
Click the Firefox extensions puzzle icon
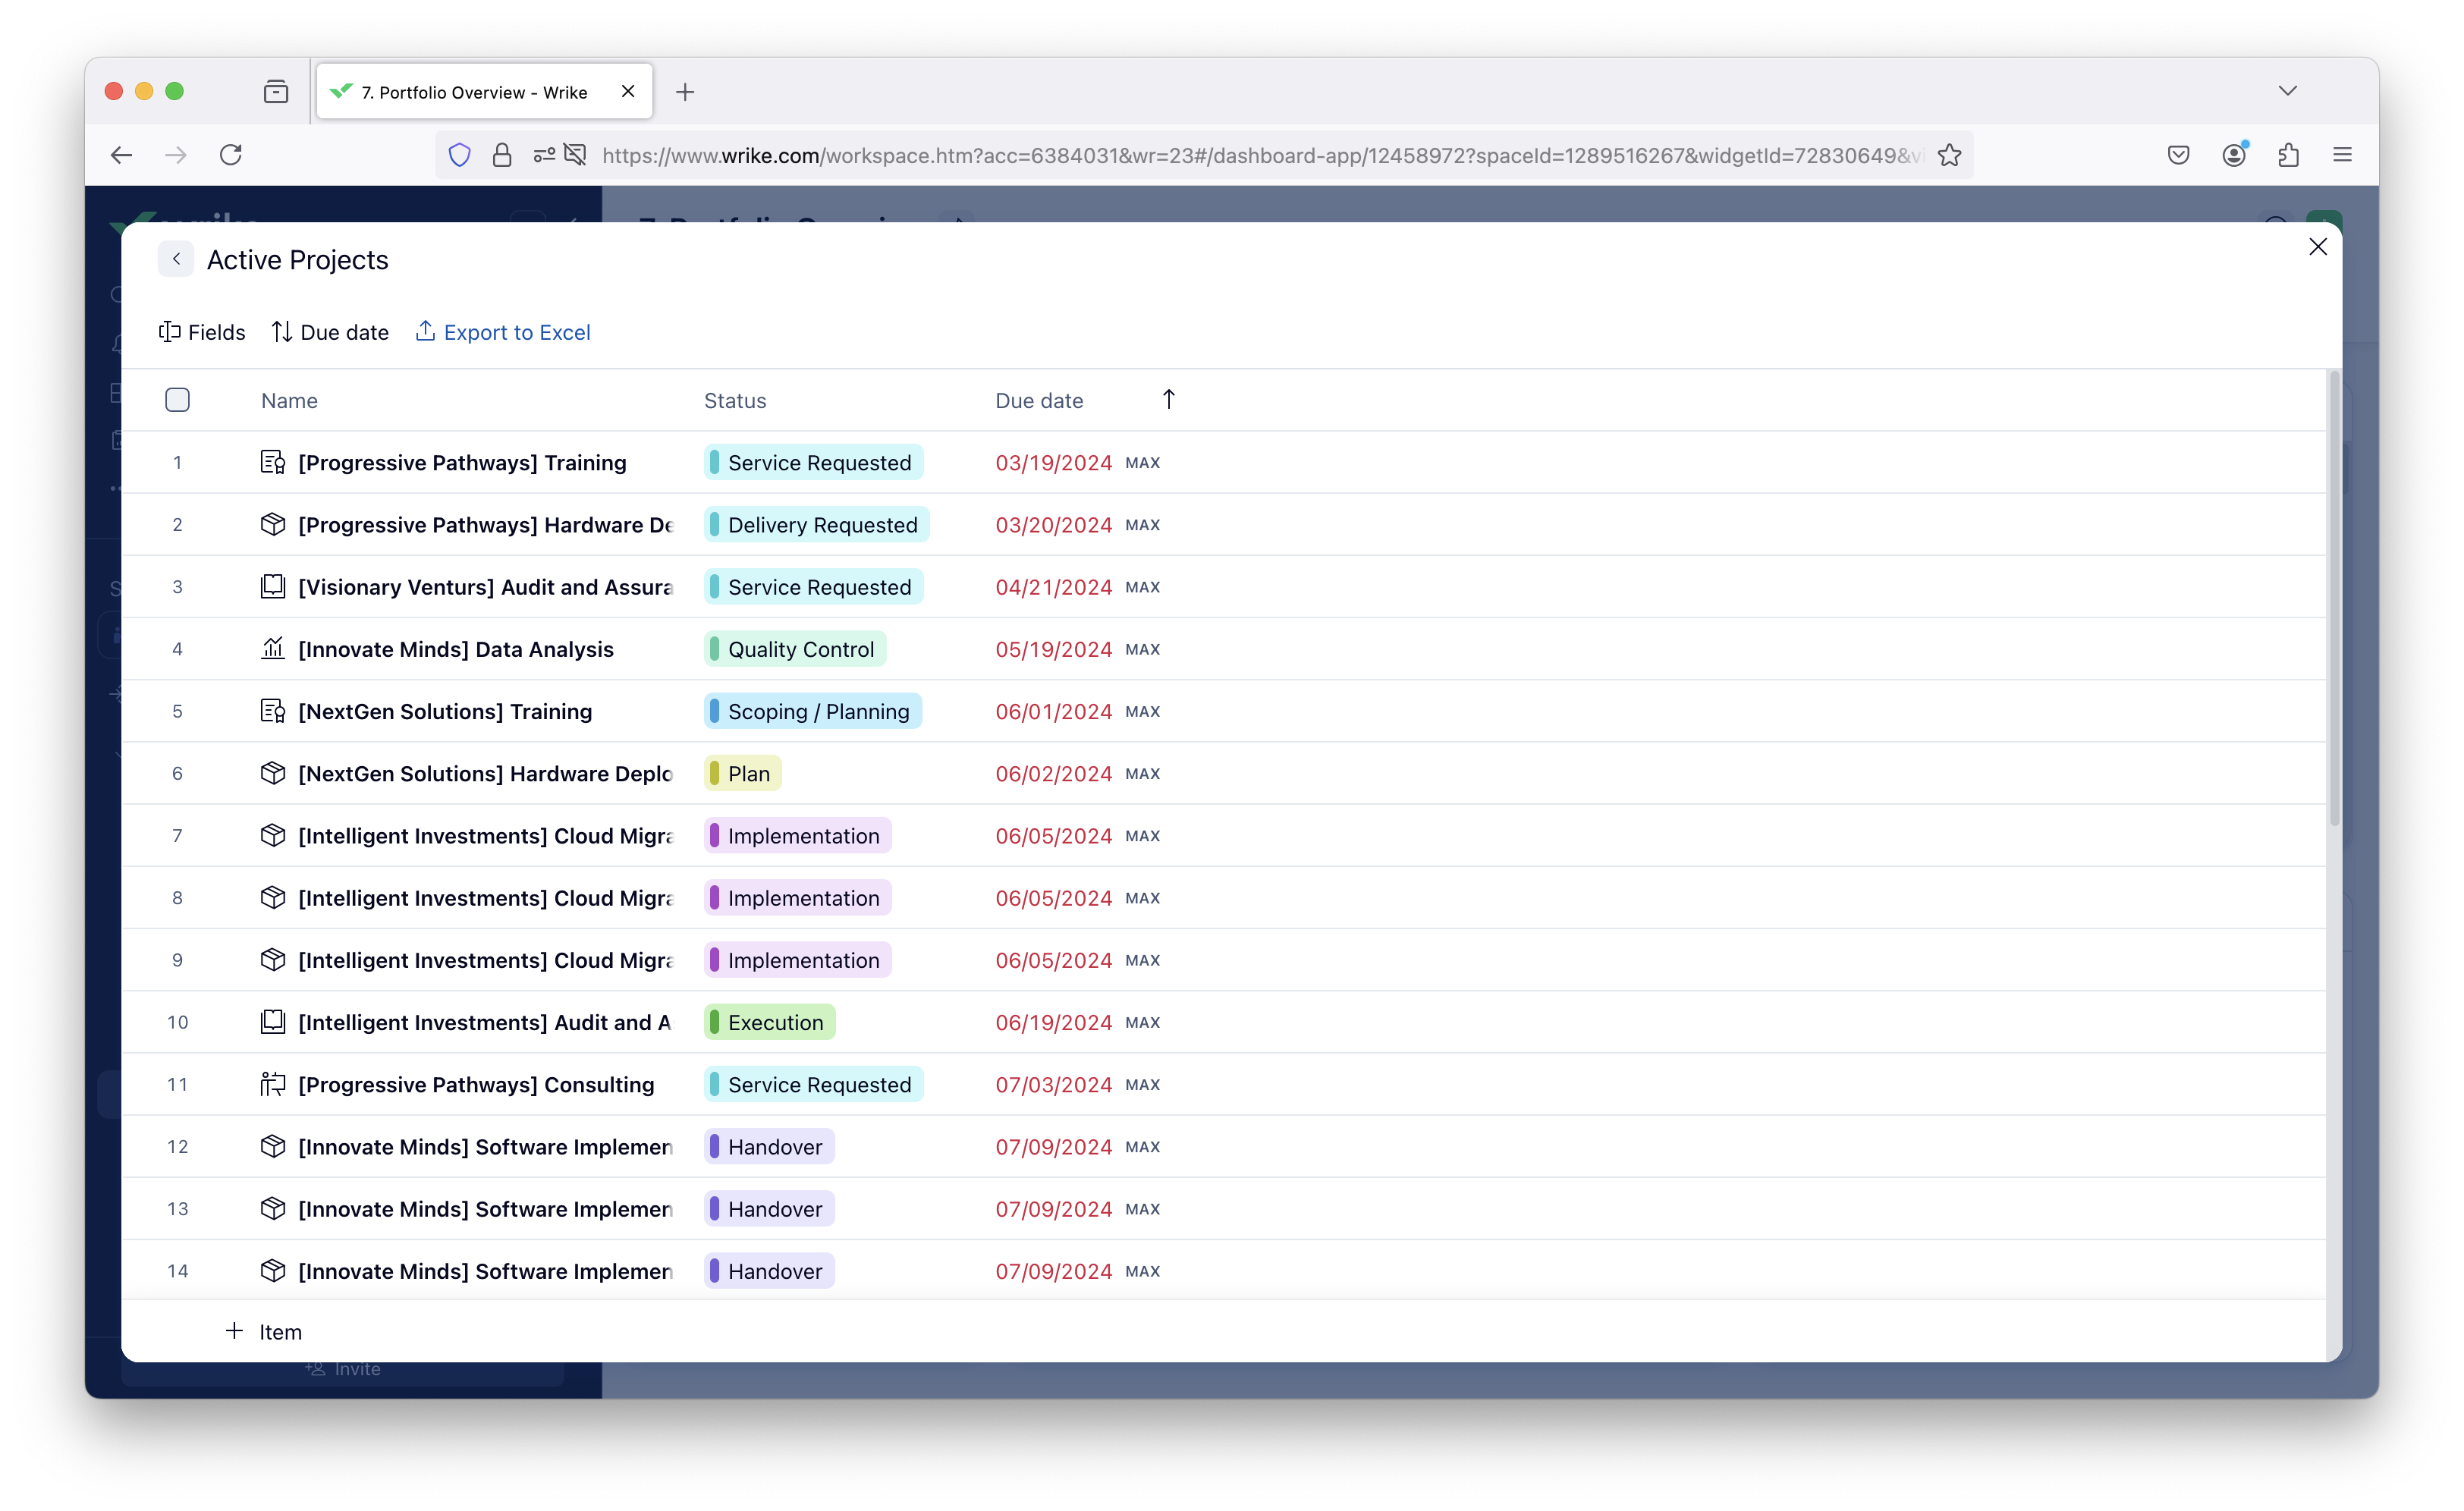tap(2288, 155)
